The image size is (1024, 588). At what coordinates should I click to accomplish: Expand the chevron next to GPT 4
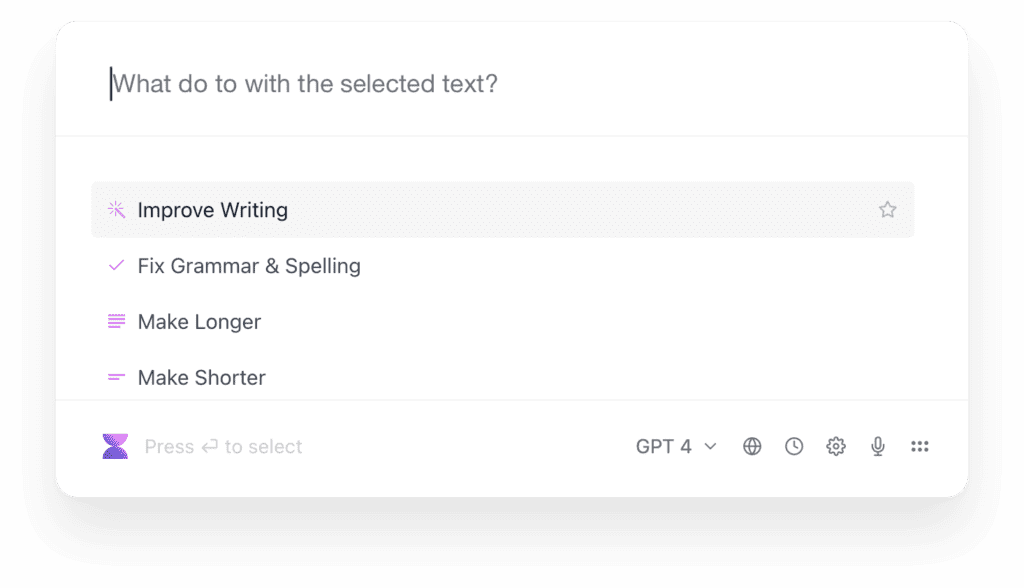[x=711, y=447]
